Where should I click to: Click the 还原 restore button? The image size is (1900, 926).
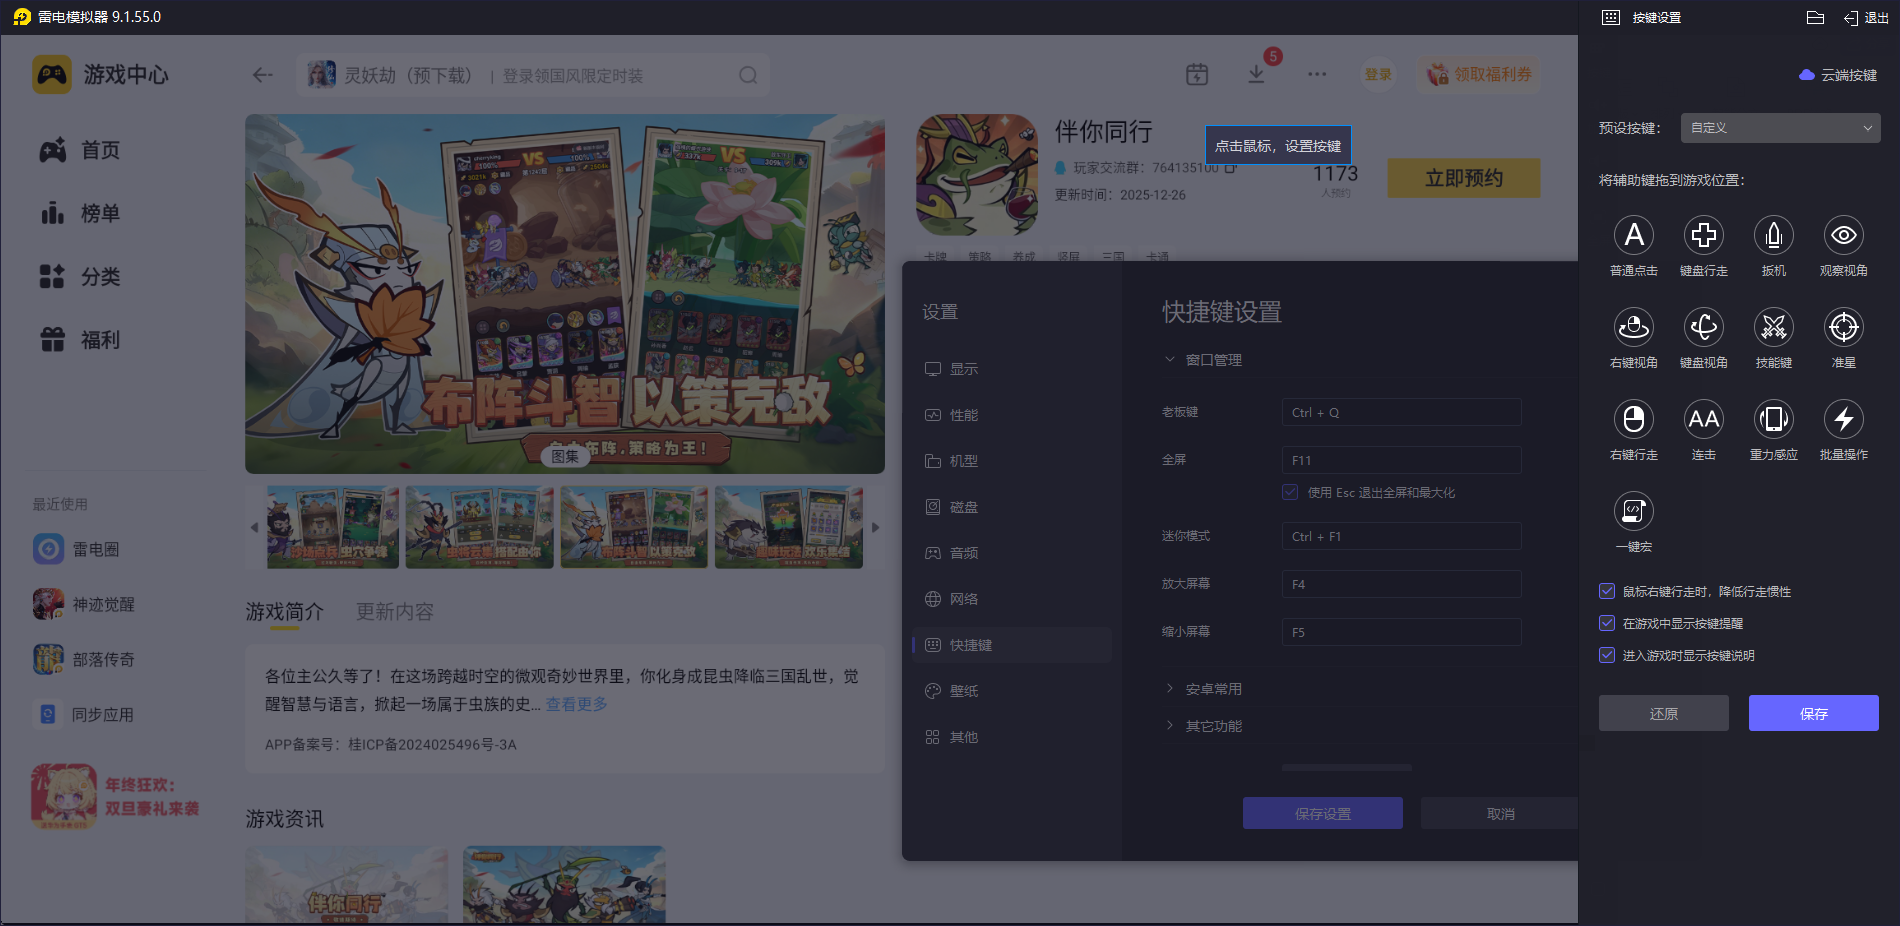(x=1664, y=713)
